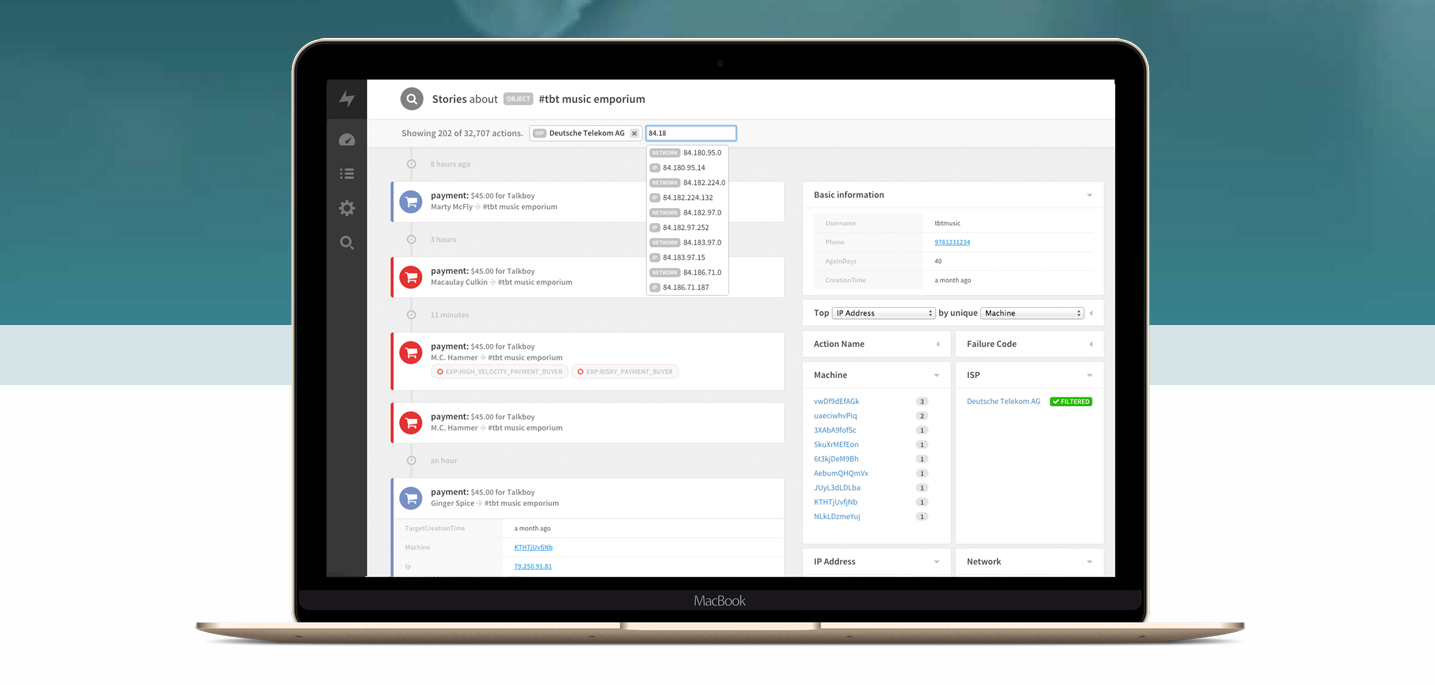Click cart icon on M.C. Hammer payment with EXP tags

411,352
